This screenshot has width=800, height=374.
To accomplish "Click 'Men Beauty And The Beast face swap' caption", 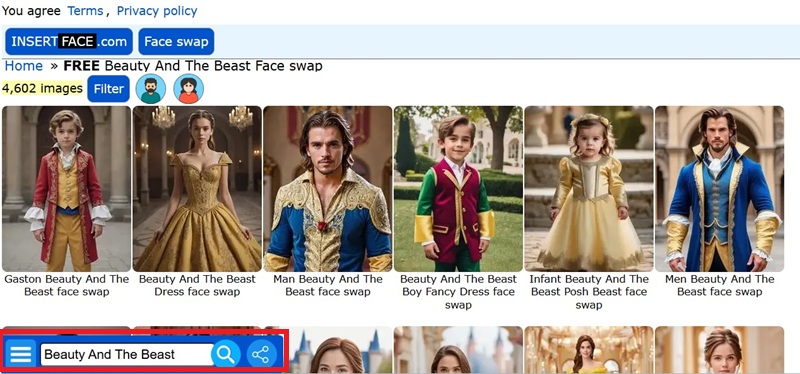I will (x=719, y=286).
